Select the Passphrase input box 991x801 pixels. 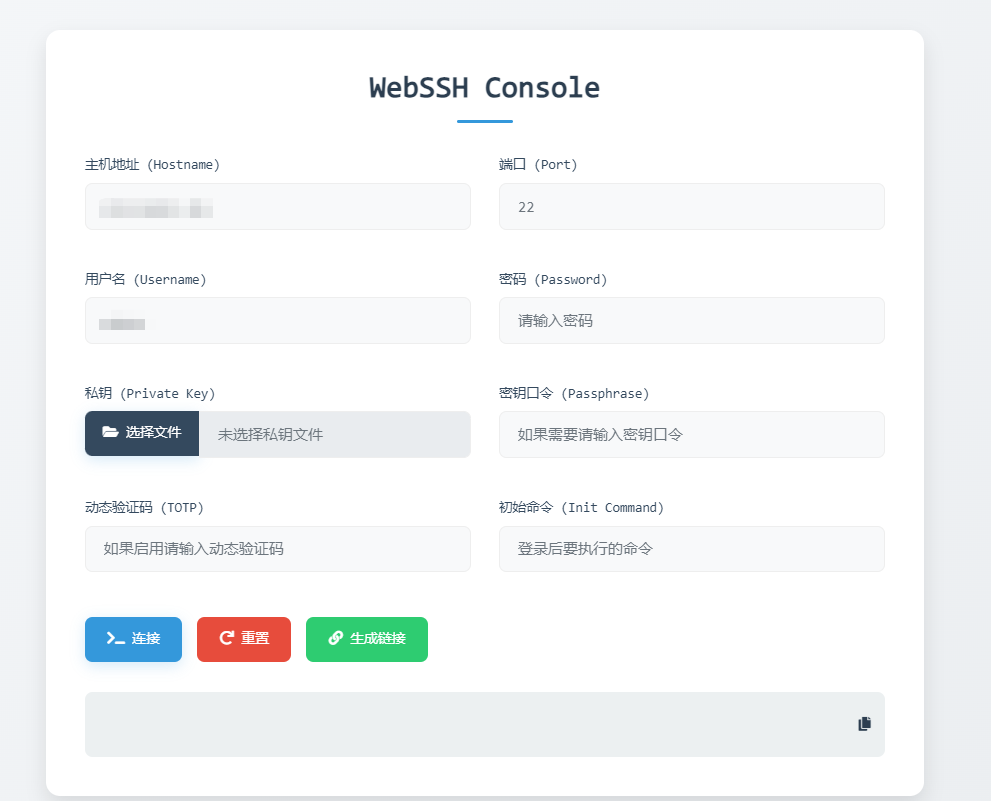[x=691, y=435]
